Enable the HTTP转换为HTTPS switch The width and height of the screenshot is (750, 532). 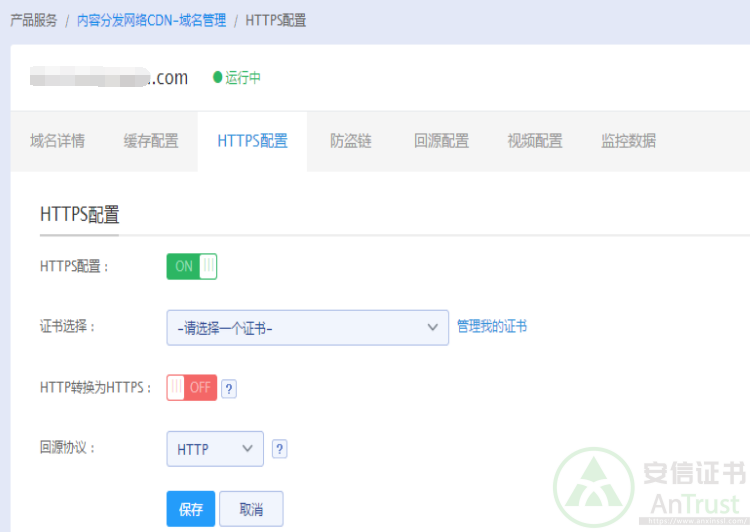[191, 387]
